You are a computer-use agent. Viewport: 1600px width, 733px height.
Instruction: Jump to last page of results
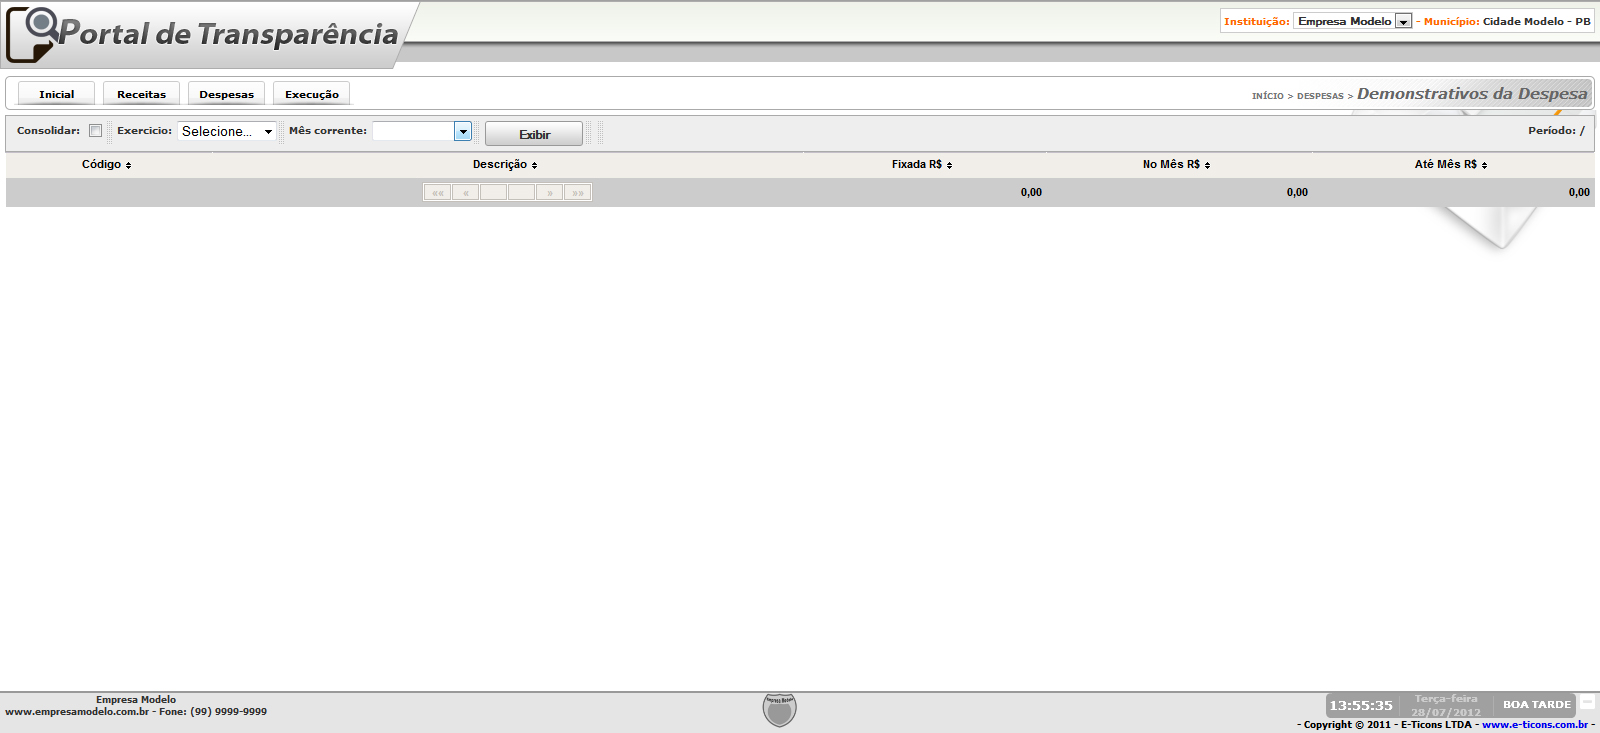point(578,192)
